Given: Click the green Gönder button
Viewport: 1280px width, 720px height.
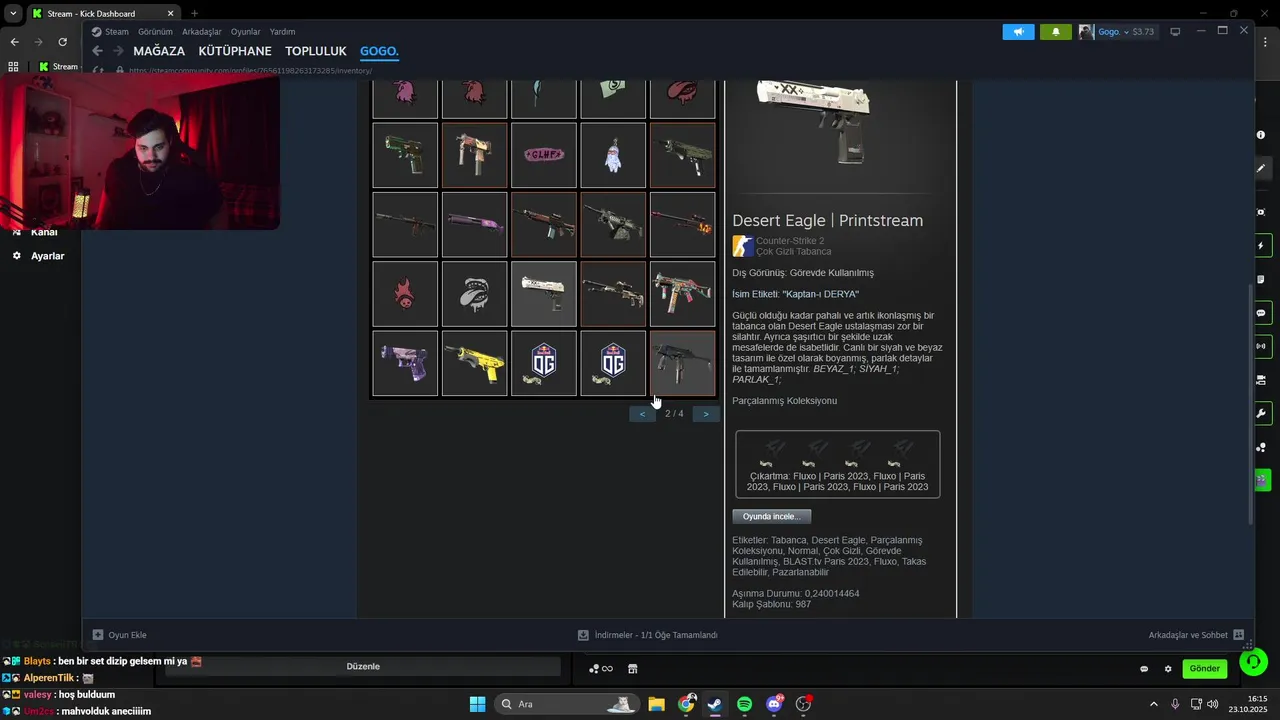Looking at the screenshot, I should tap(1205, 669).
